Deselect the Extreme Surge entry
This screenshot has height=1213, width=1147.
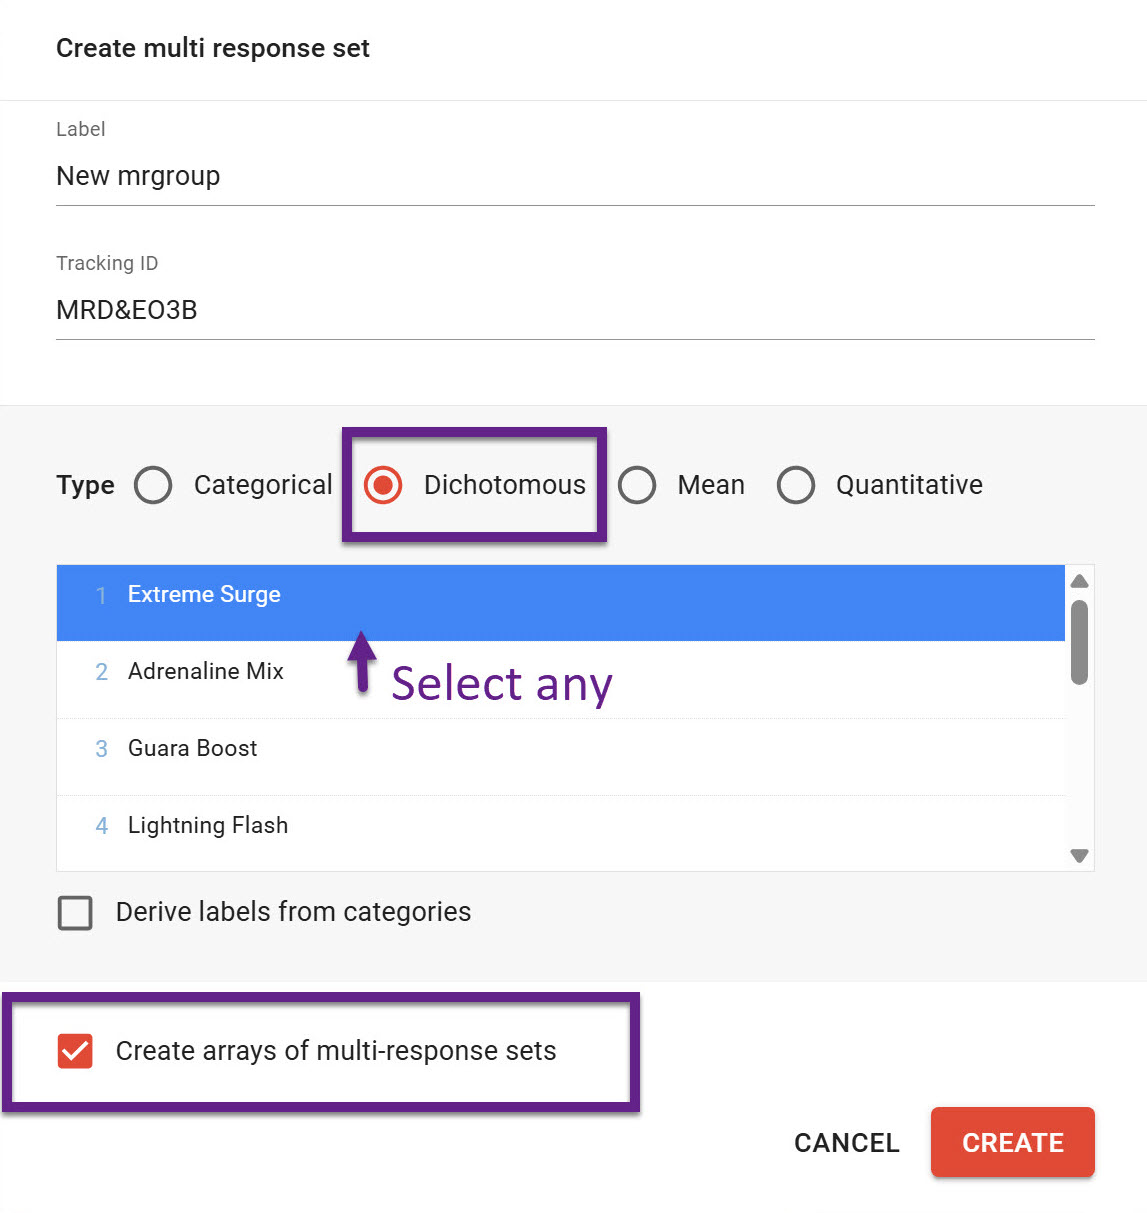[204, 594]
